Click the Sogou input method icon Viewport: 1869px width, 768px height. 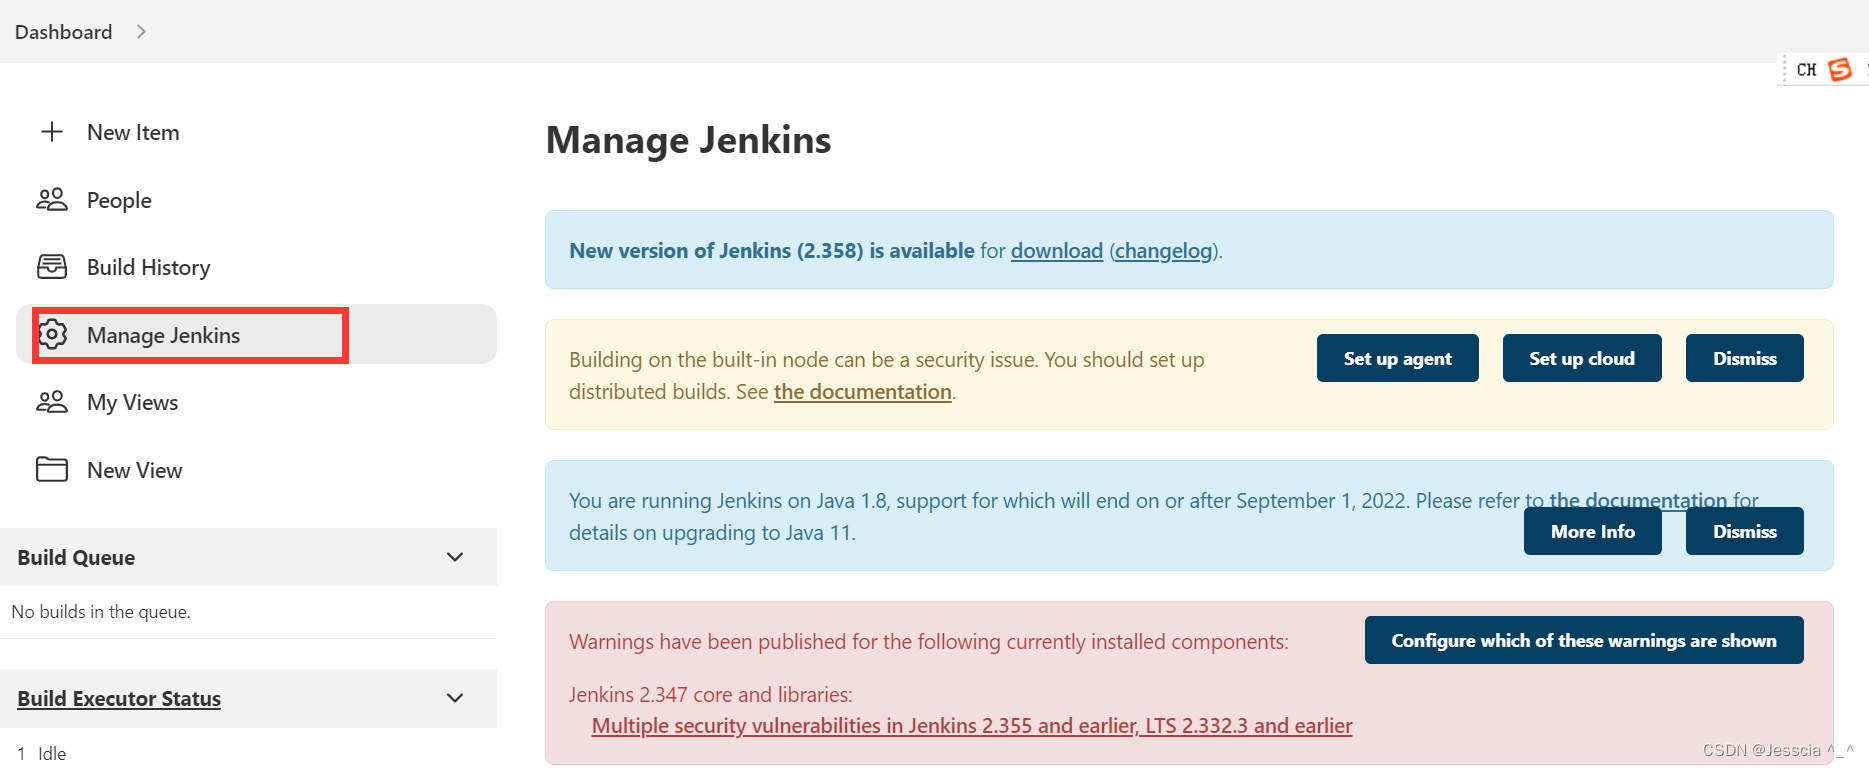tap(1840, 69)
